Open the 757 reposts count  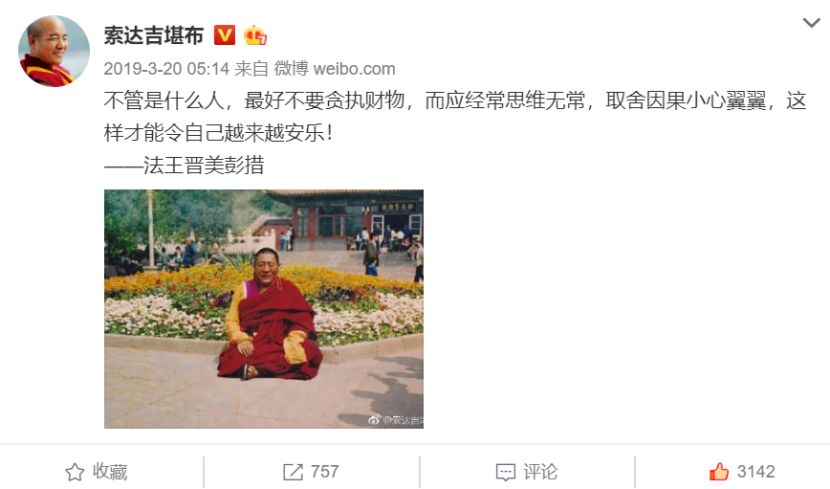tap(324, 472)
